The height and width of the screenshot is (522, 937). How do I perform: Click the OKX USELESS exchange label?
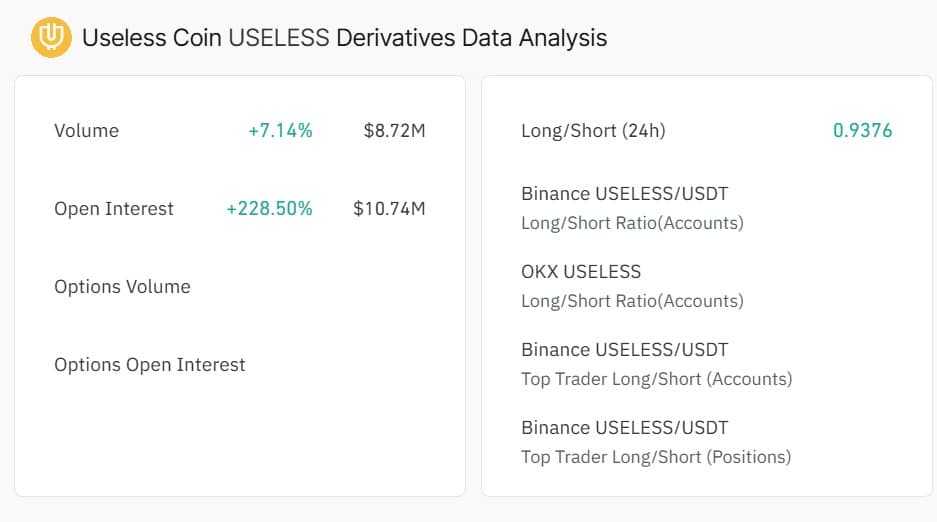click(581, 272)
